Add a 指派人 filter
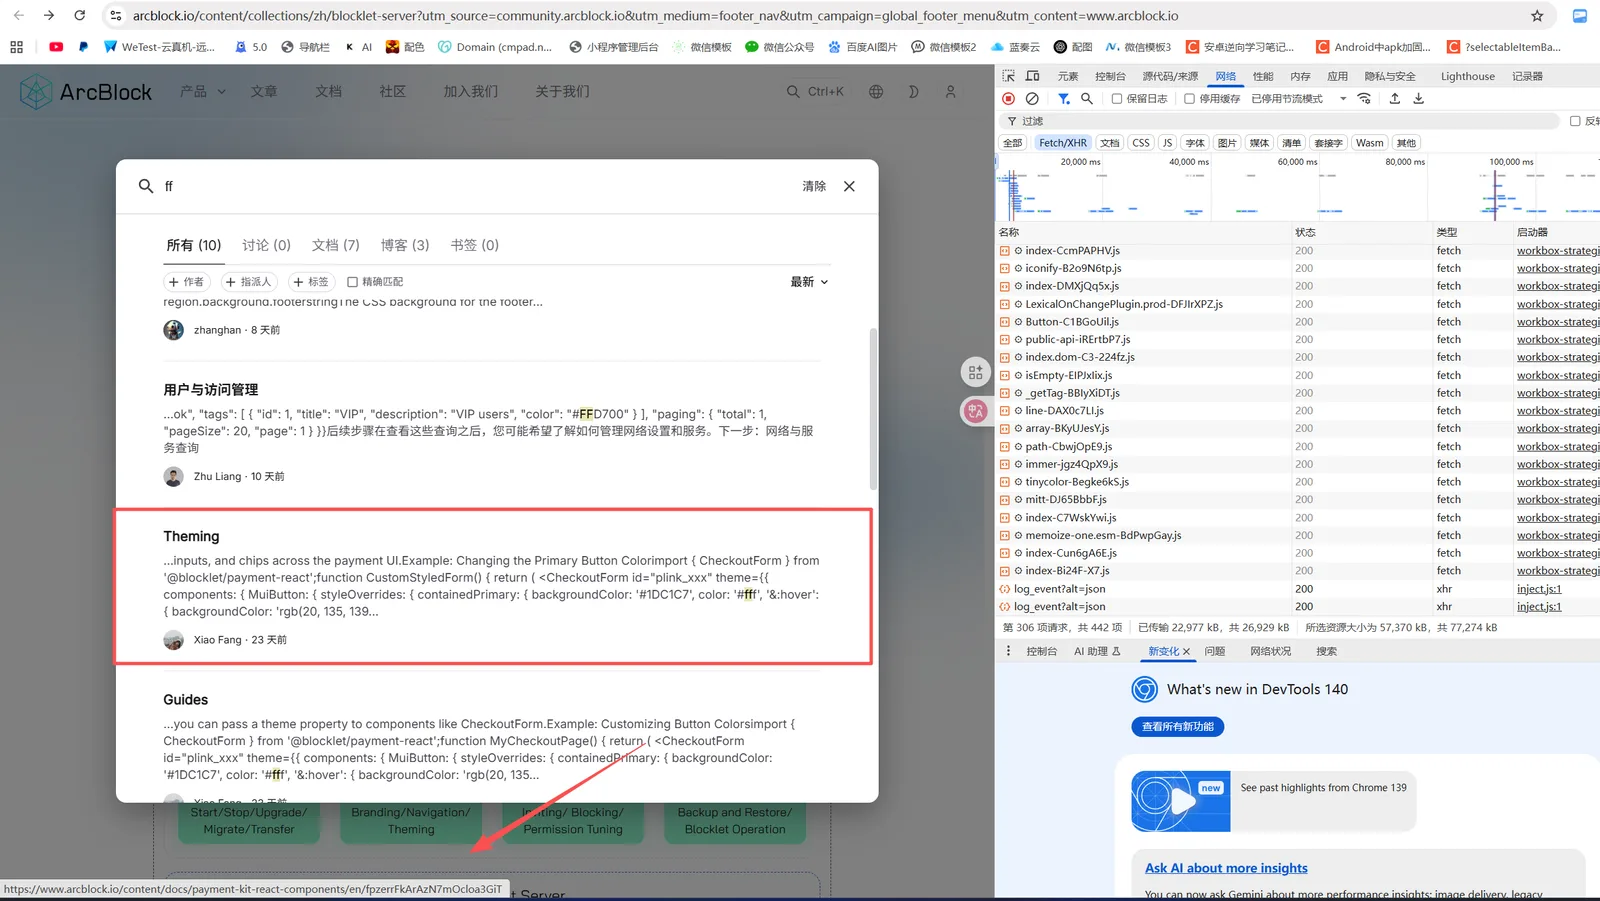 pos(249,282)
